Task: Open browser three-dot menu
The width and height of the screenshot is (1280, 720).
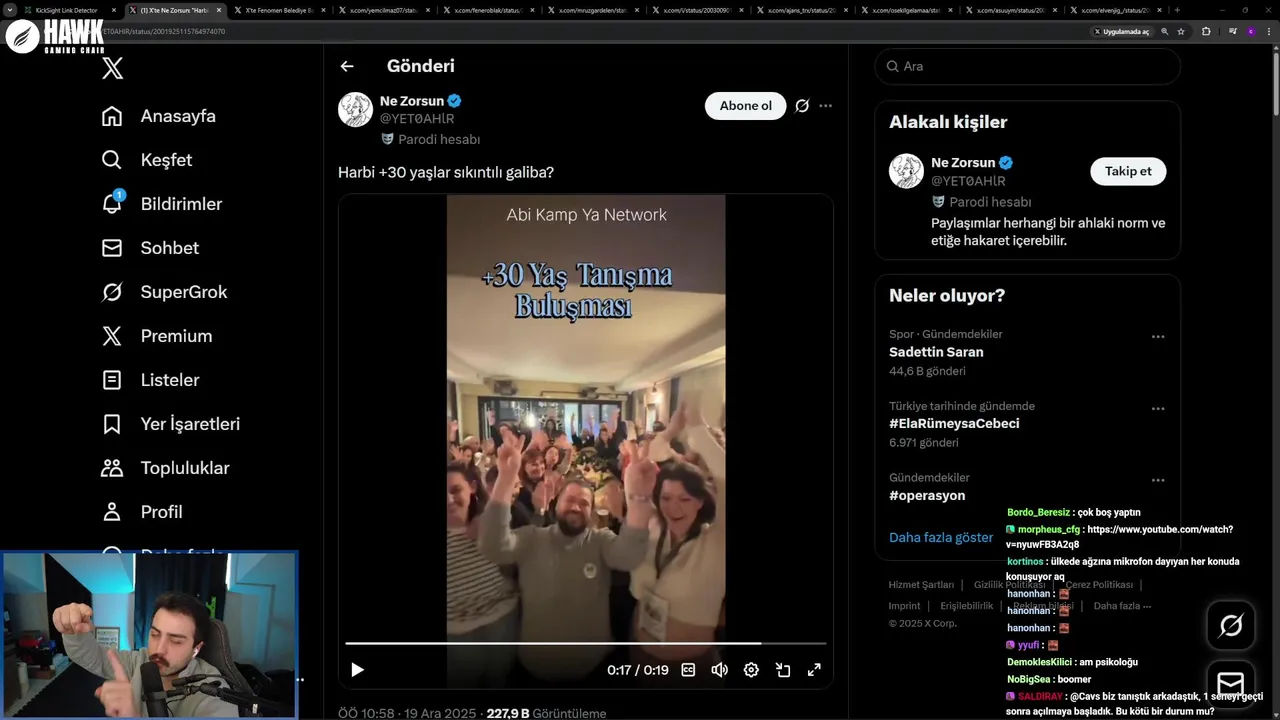Action: (1269, 32)
